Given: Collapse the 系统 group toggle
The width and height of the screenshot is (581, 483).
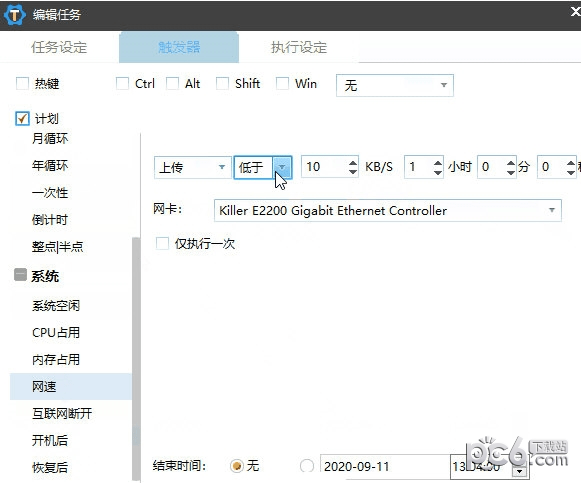Looking at the screenshot, I should click(20, 275).
